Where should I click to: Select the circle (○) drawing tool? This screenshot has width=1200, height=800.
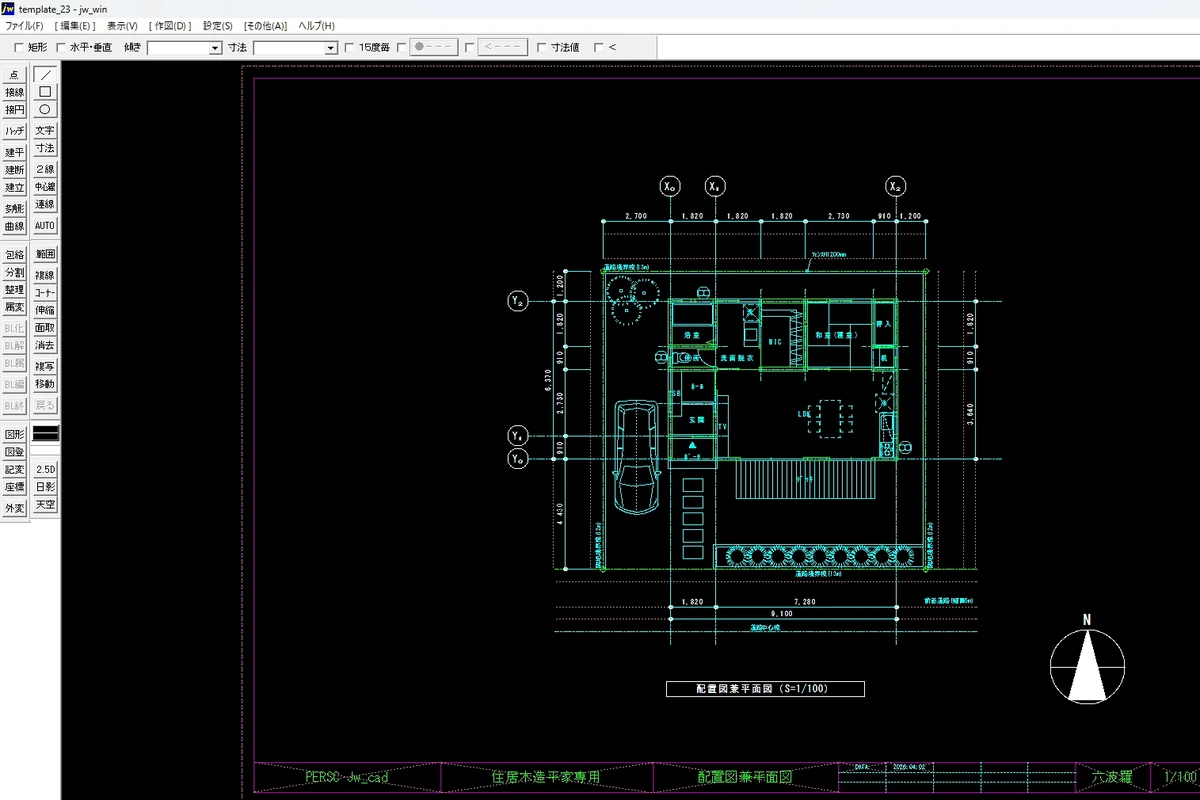click(45, 110)
